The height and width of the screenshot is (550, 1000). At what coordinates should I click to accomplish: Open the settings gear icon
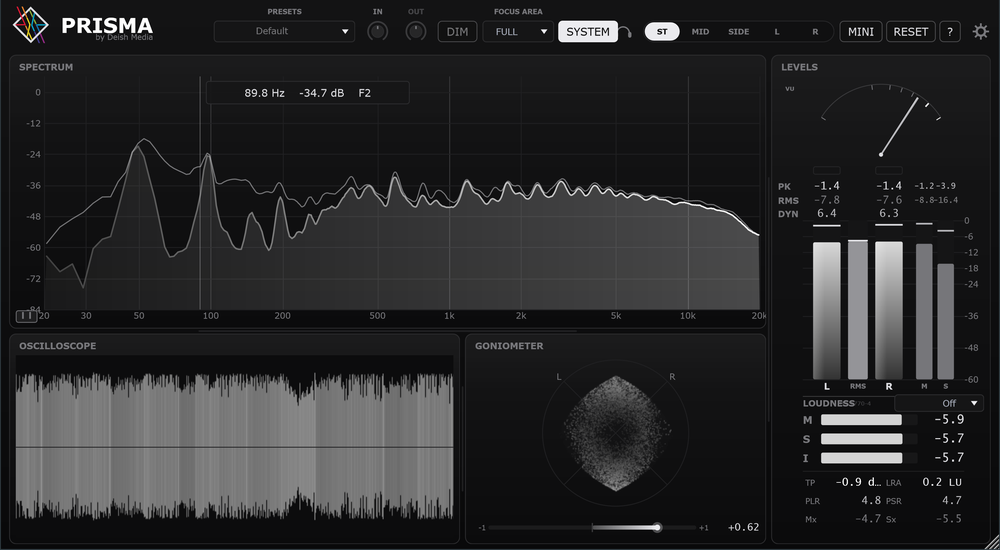[x=980, y=31]
